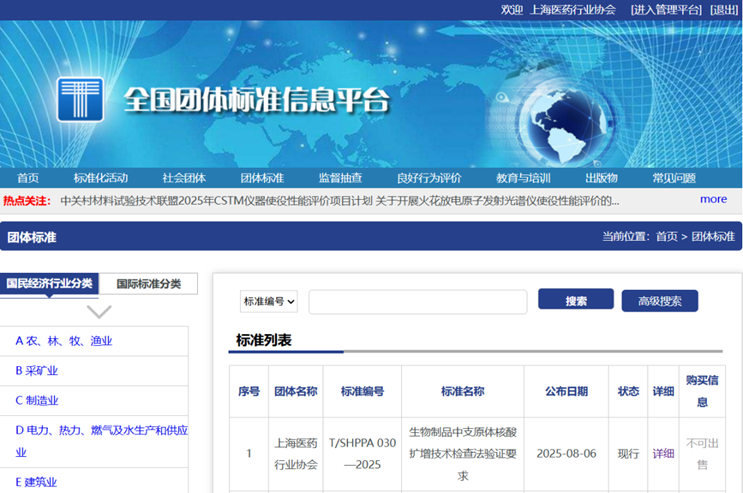Click the date 2025-08-06 cell
This screenshot has height=493, width=743.
pyautogui.click(x=566, y=454)
